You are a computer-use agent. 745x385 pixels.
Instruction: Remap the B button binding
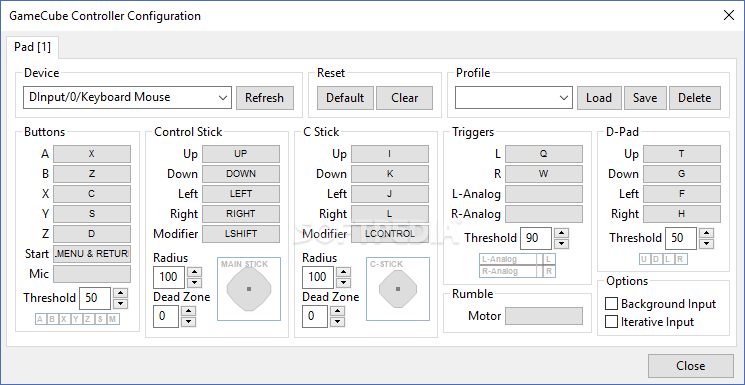[x=92, y=174]
